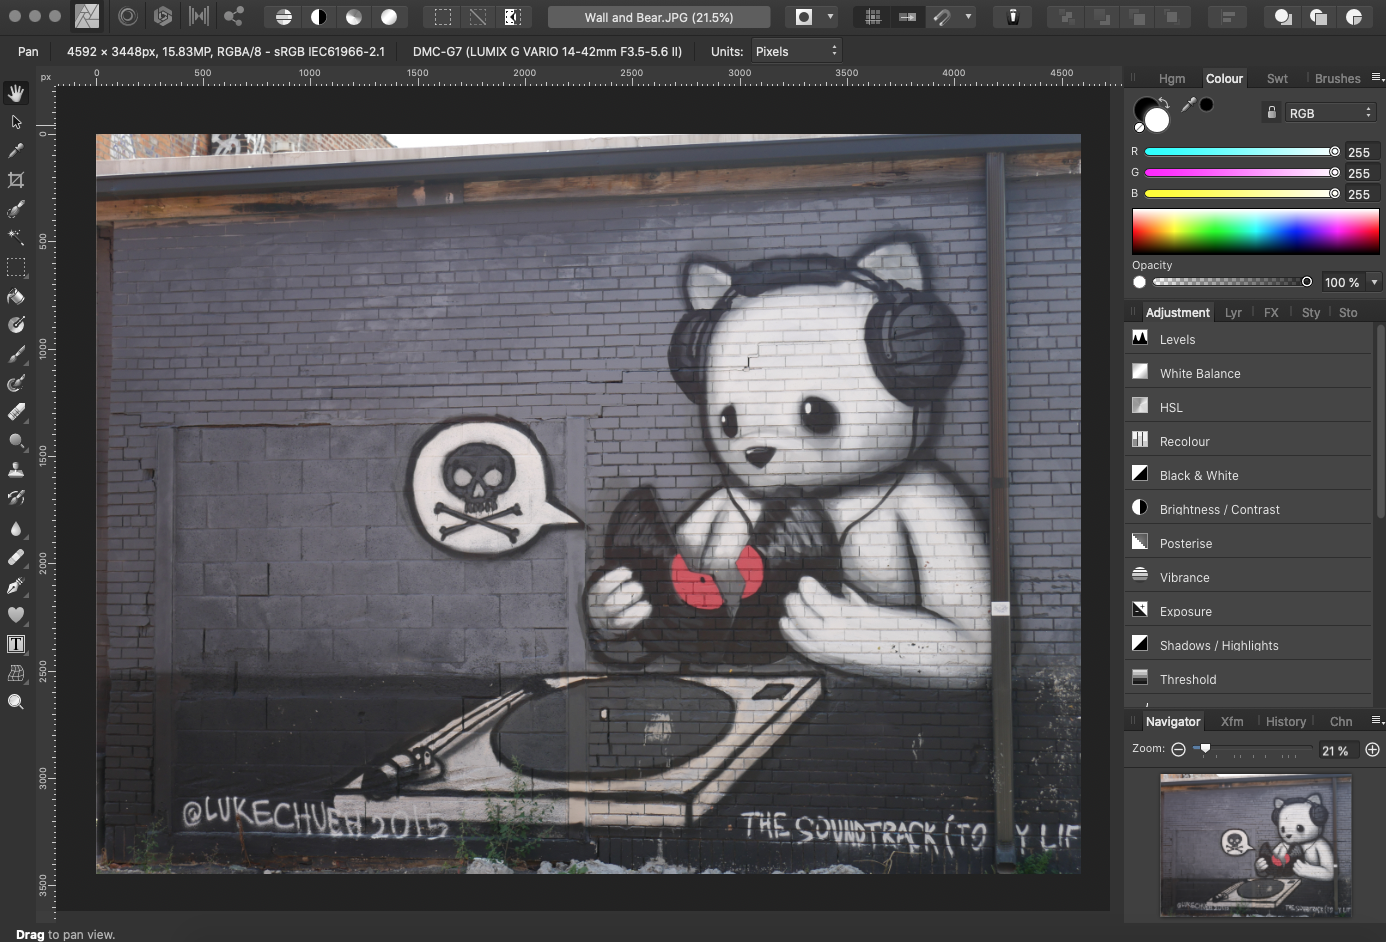Open the Brushes tab
Screen dimensions: 1386x942
1338,78
